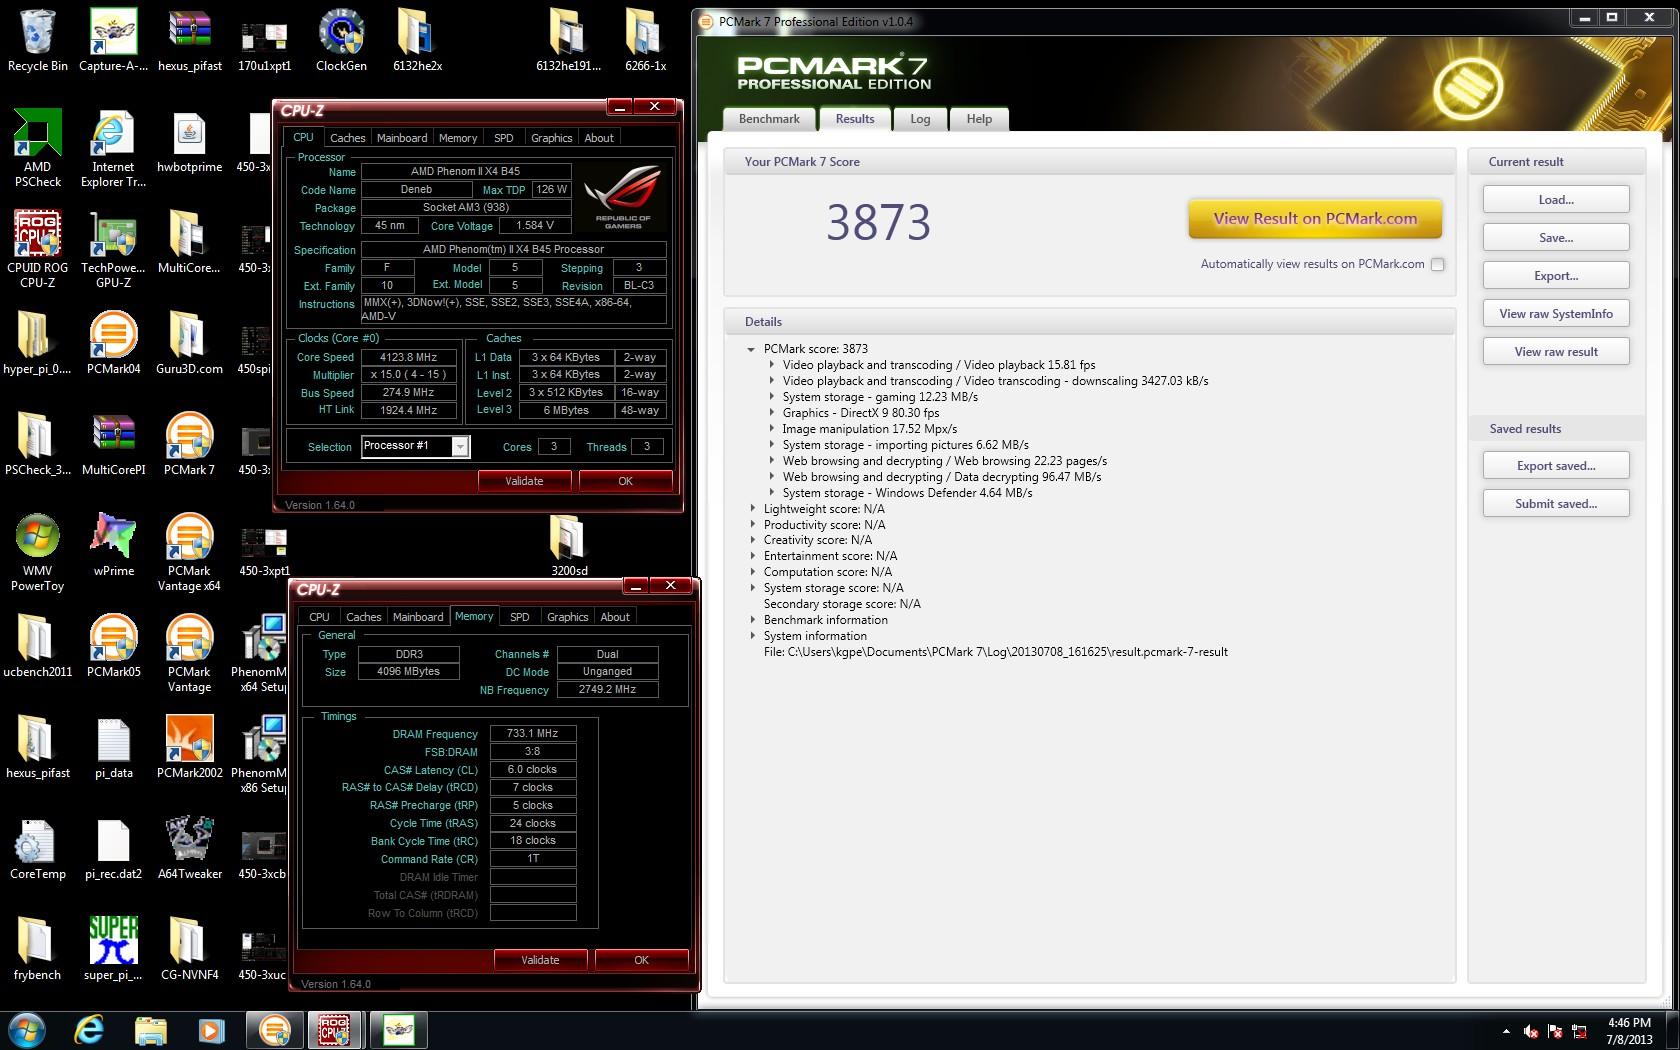The width and height of the screenshot is (1680, 1050).
Task: Expand Lightweight score N/A node
Action: click(x=752, y=509)
